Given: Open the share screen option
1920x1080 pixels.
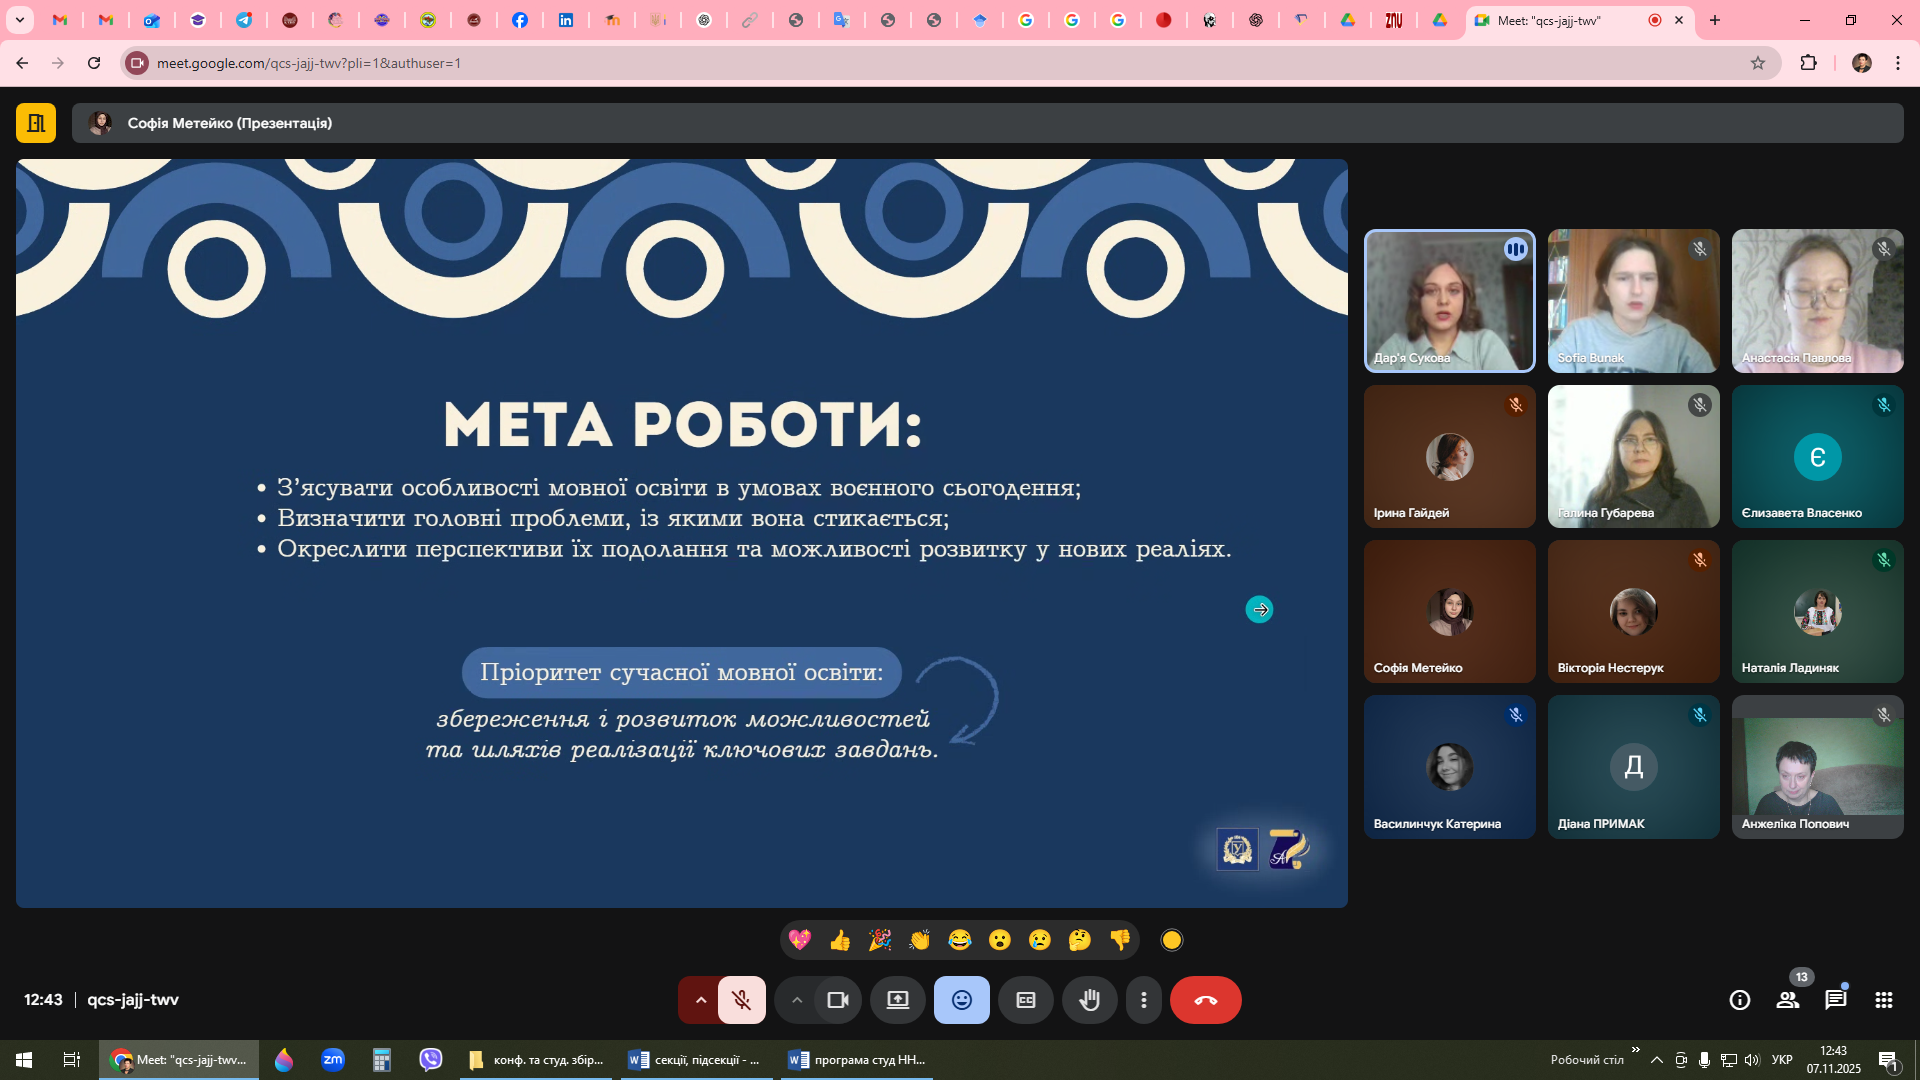Looking at the screenshot, I should [x=898, y=1000].
